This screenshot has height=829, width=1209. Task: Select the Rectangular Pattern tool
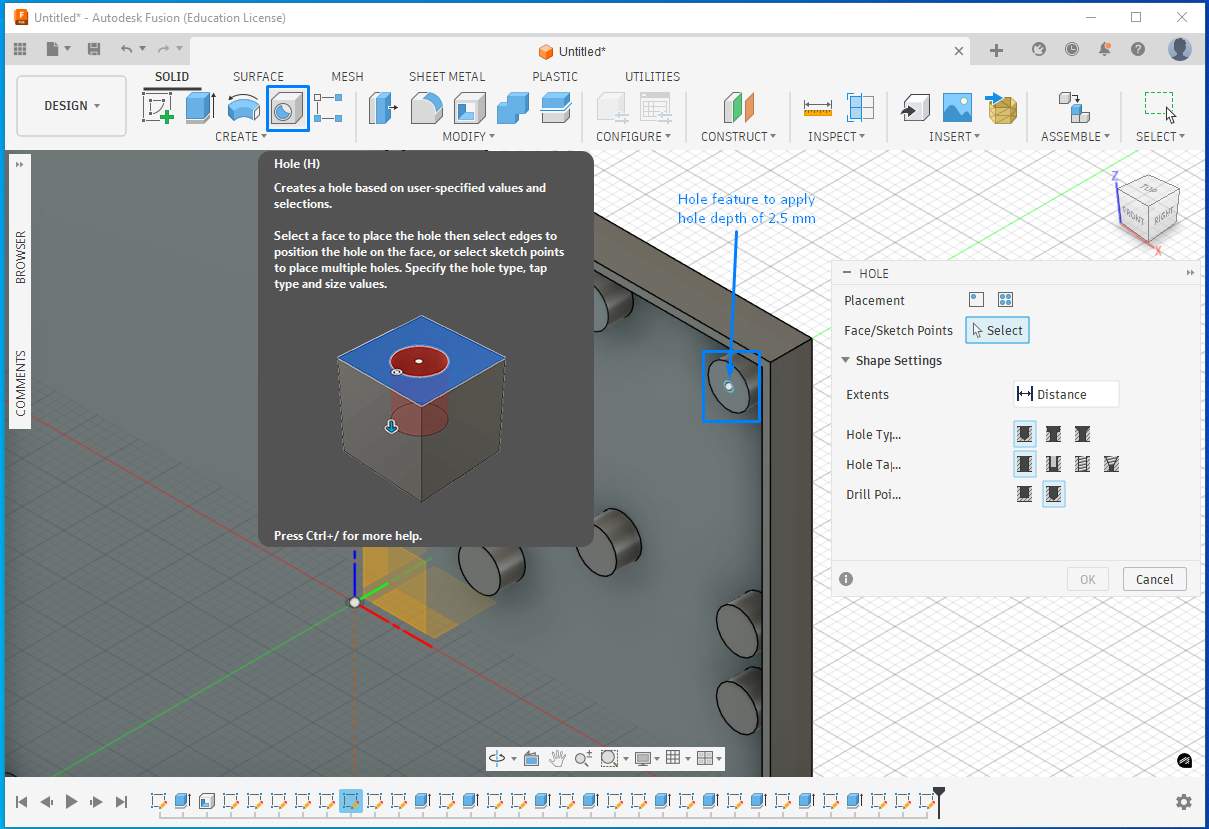click(x=328, y=108)
